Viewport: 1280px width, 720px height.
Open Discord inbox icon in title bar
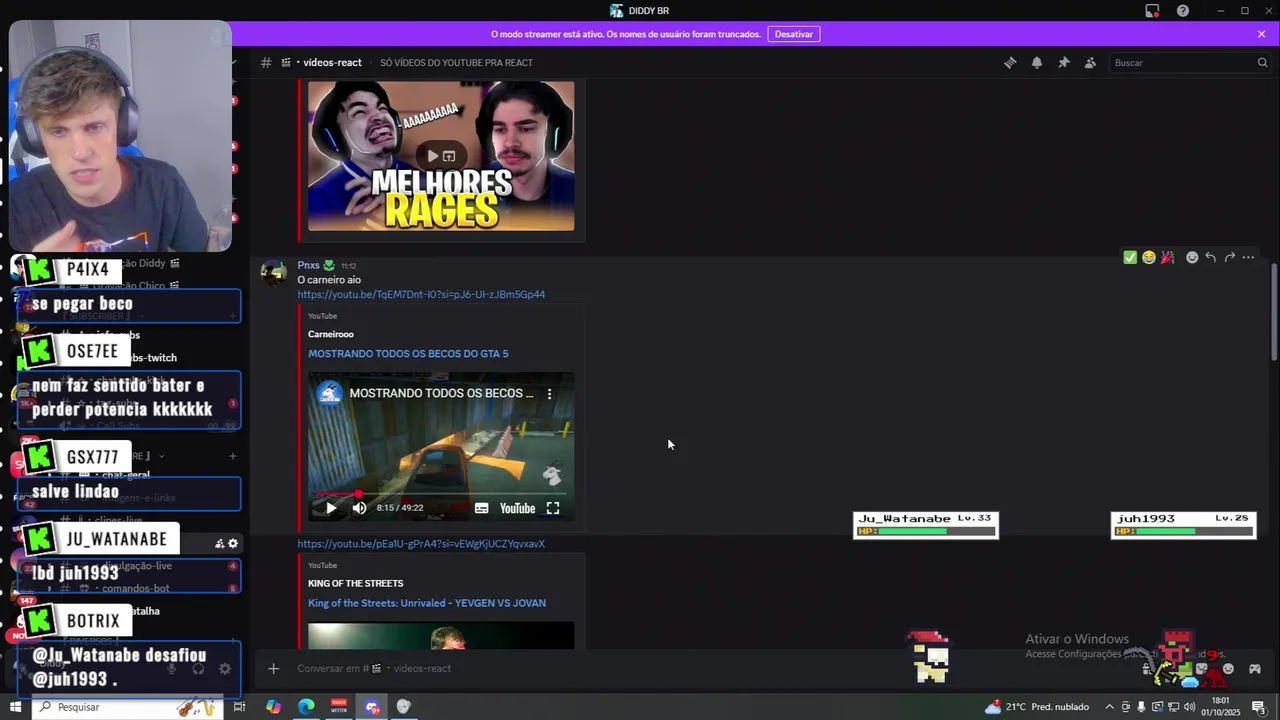[x=1152, y=10]
